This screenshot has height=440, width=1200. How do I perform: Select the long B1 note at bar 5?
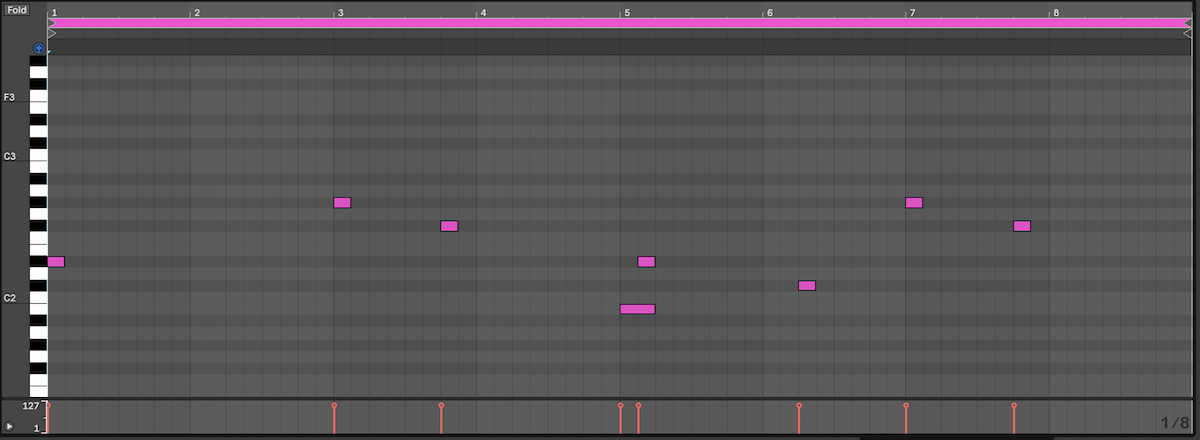point(637,309)
